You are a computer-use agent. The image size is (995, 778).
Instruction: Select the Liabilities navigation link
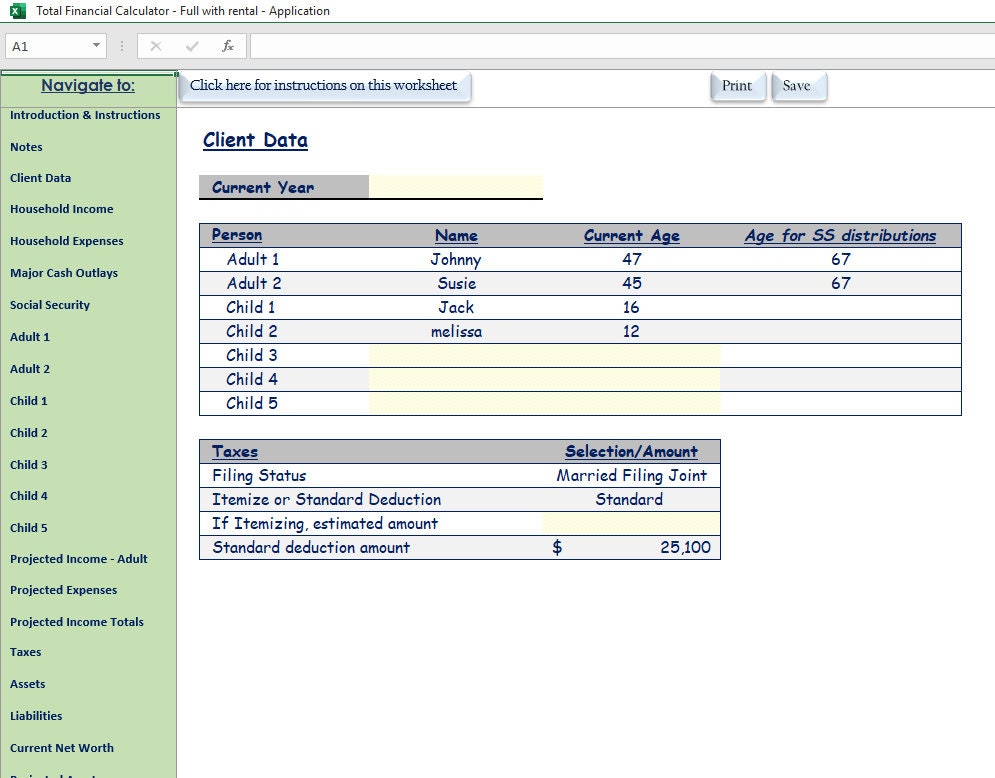coord(34,716)
